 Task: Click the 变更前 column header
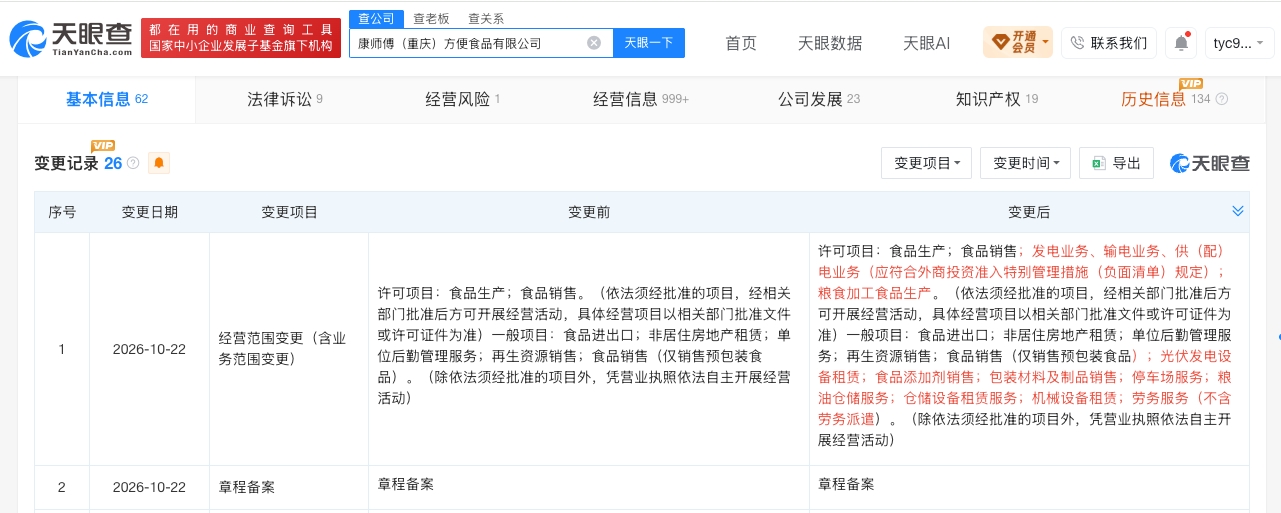589,212
